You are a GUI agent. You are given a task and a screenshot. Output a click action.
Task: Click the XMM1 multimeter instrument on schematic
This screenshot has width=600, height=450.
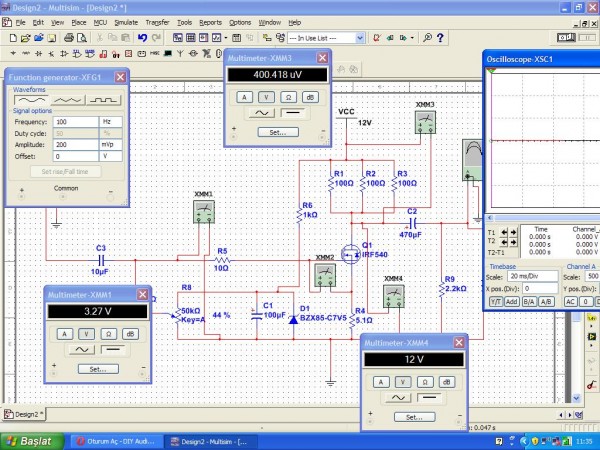click(204, 211)
